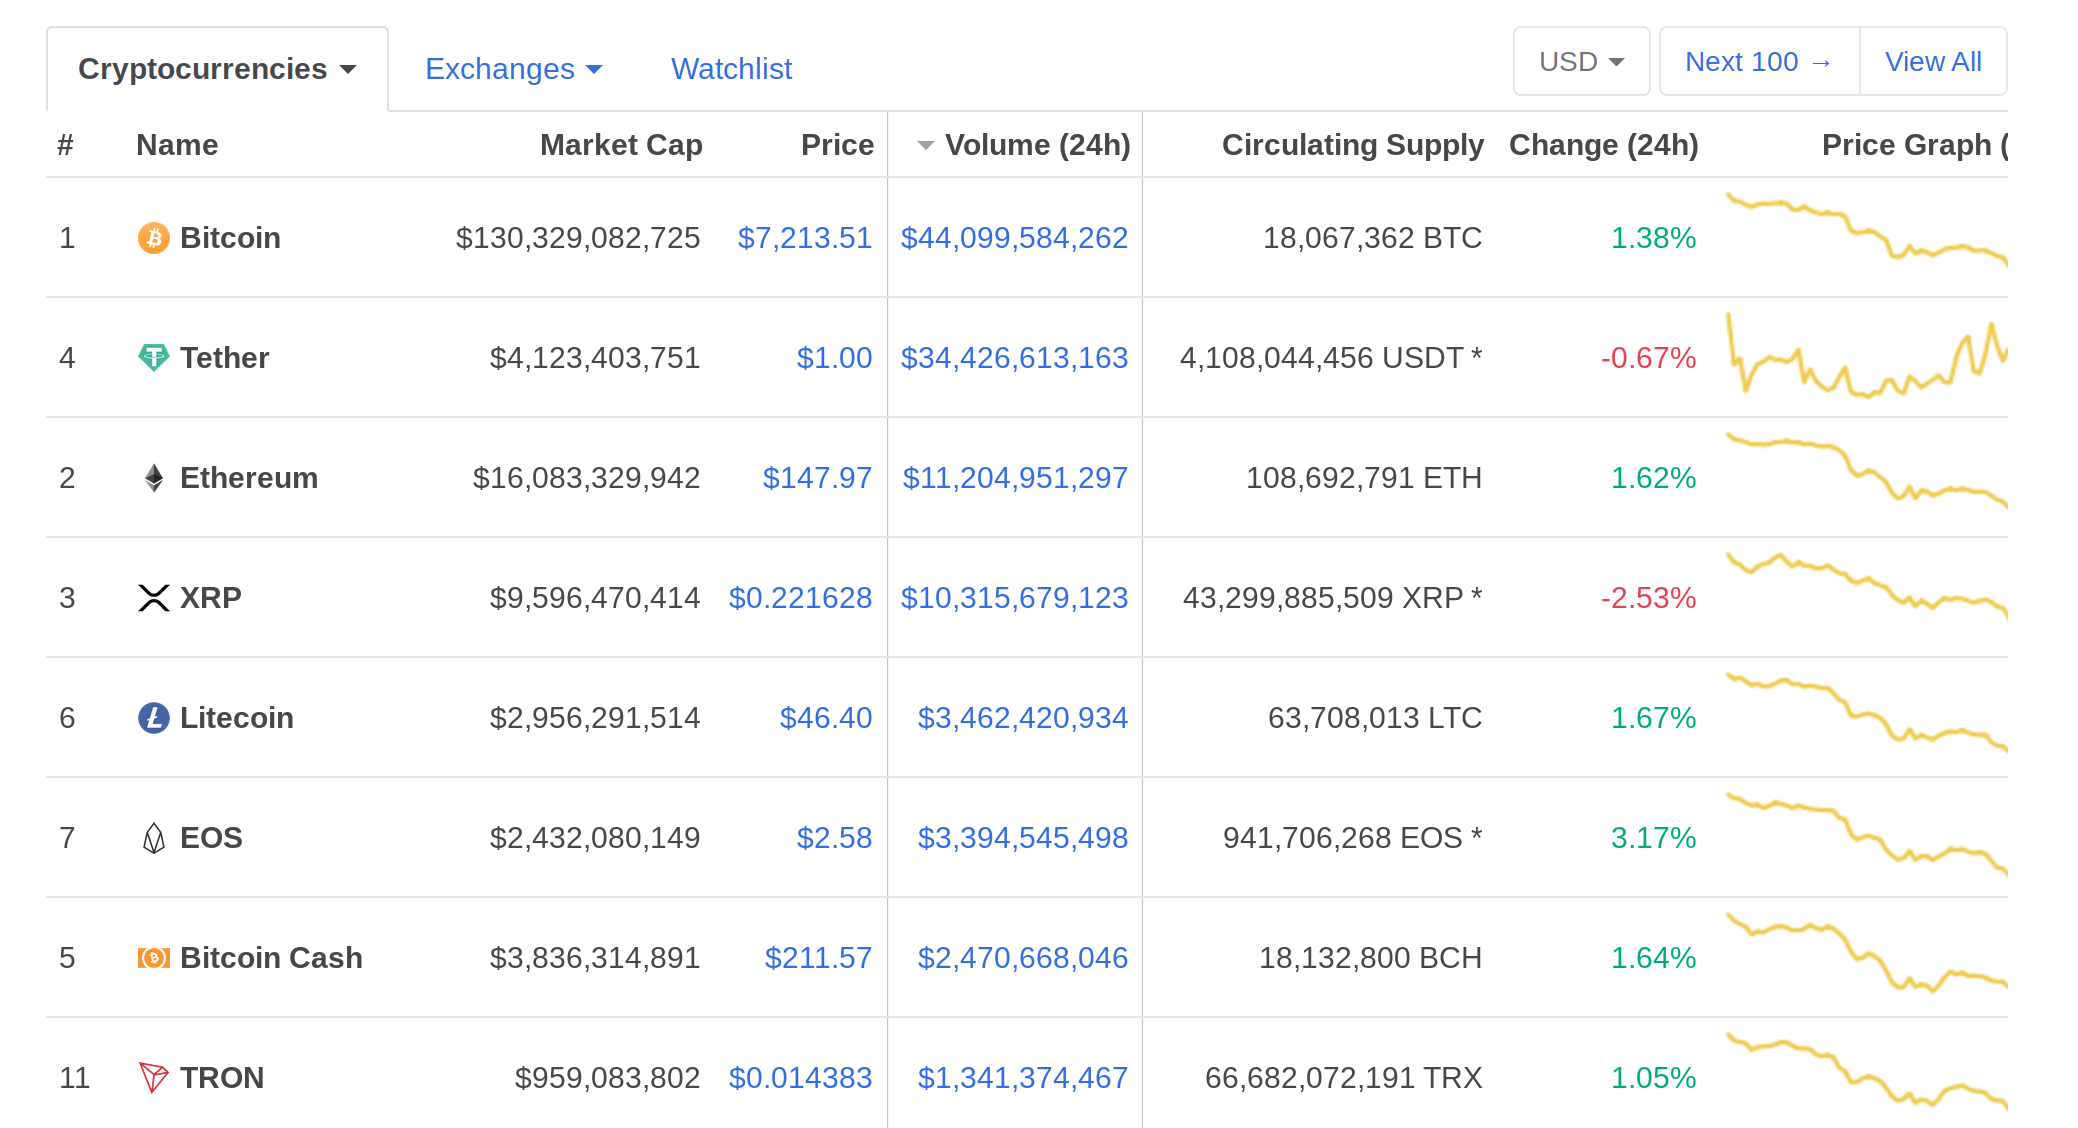The height and width of the screenshot is (1128, 2078).
Task: Click the Tether coin logo
Action: [153, 358]
